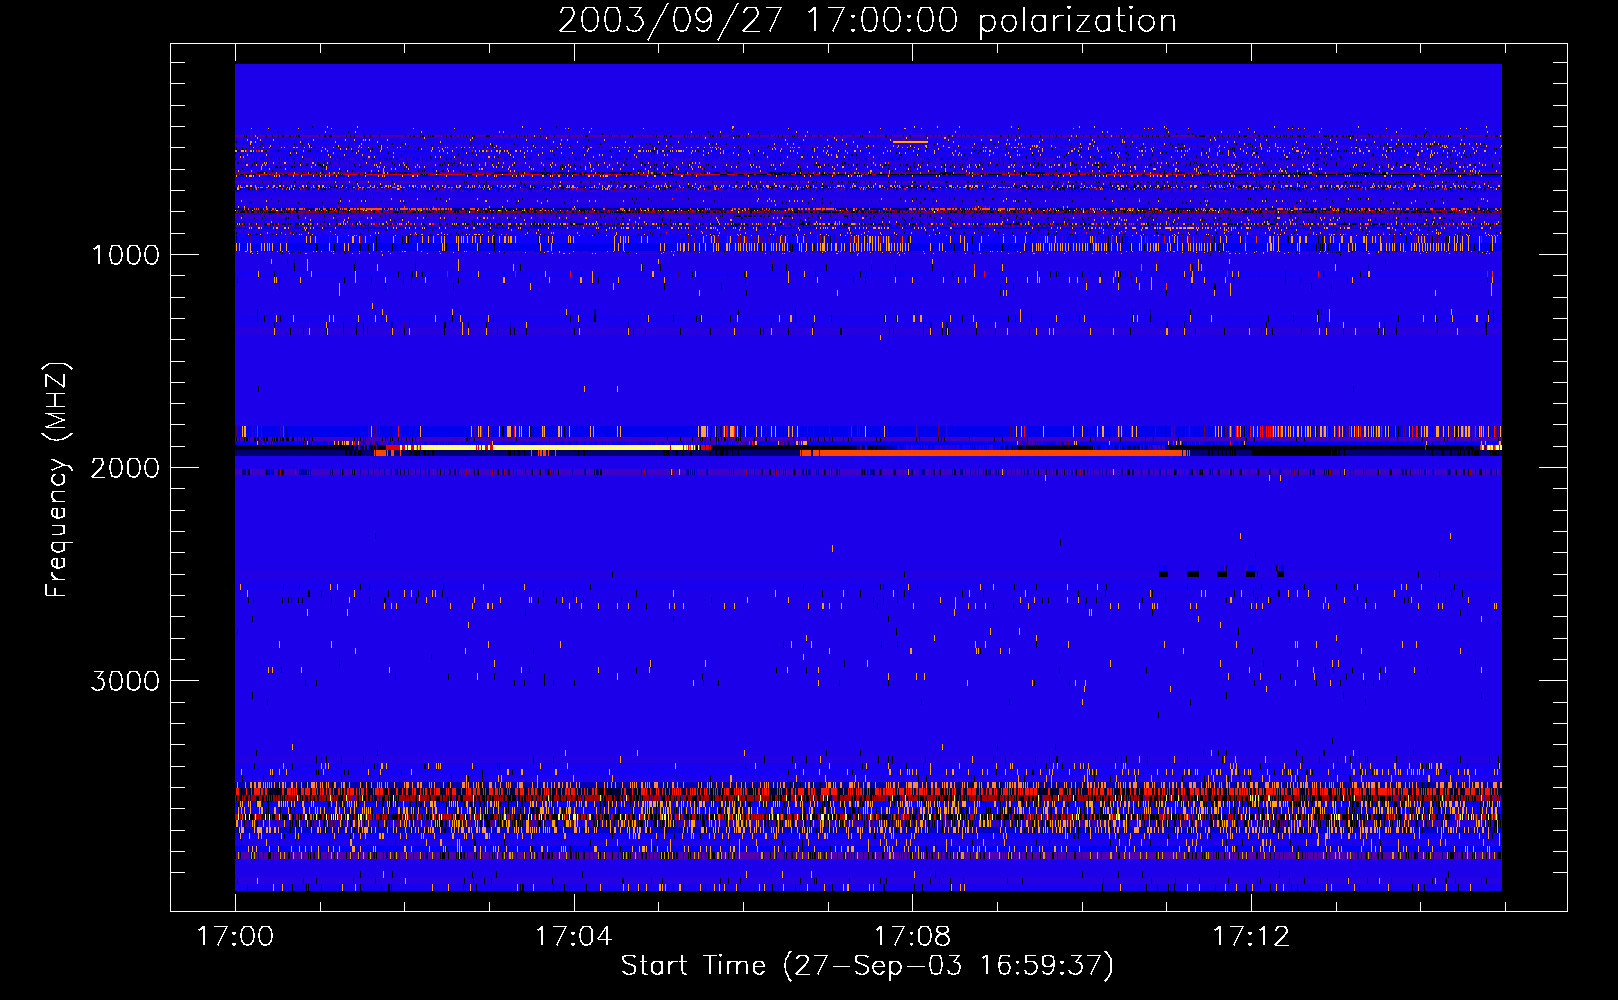Click the 2000 frequency axis label
The image size is (1618, 1000).
(x=126, y=468)
